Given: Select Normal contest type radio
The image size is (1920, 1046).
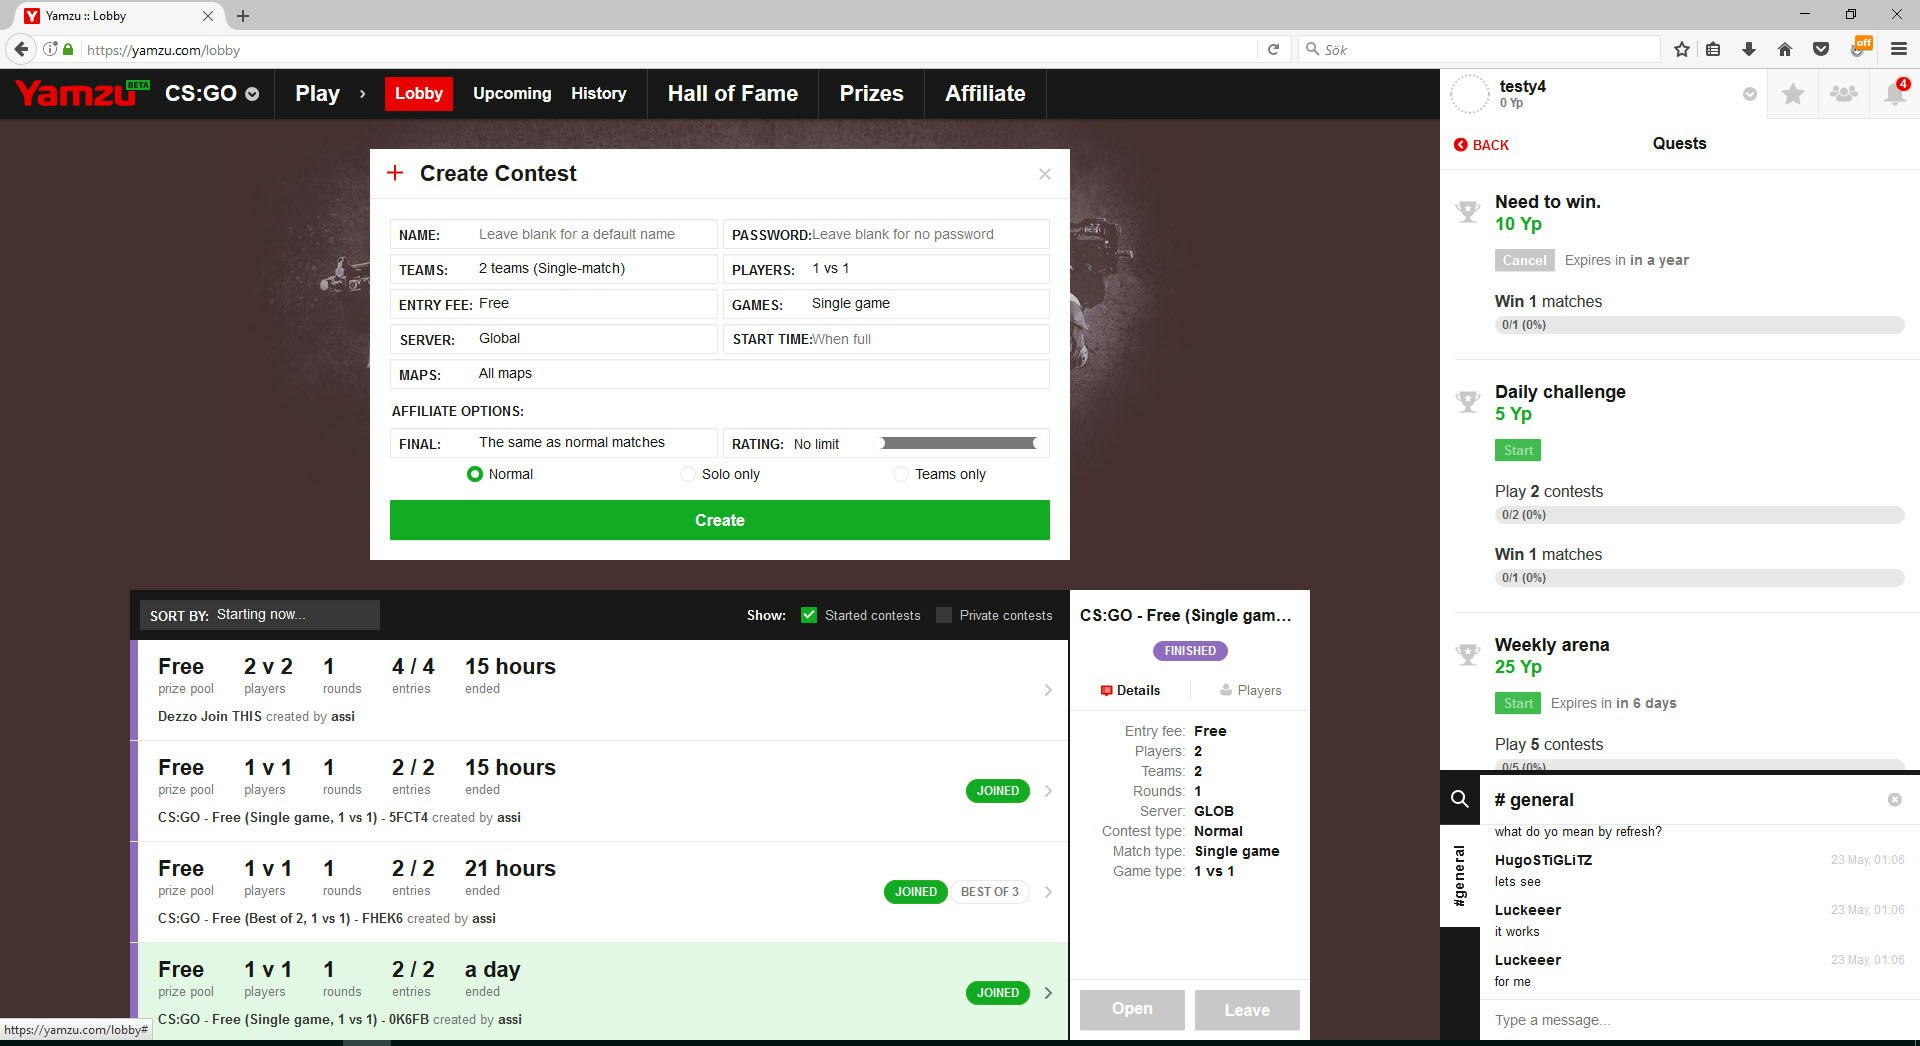Looking at the screenshot, I should pyautogui.click(x=475, y=474).
